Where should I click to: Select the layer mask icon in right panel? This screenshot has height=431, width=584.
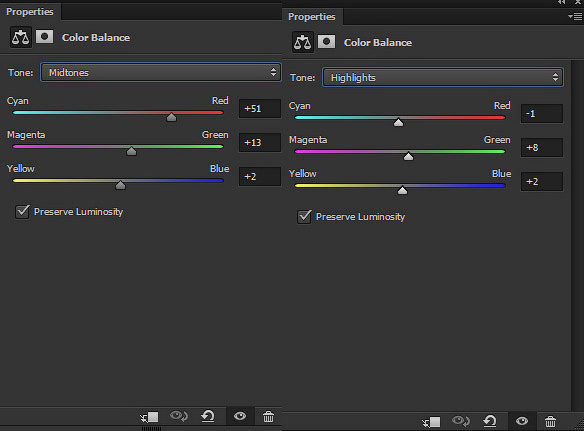click(x=326, y=42)
